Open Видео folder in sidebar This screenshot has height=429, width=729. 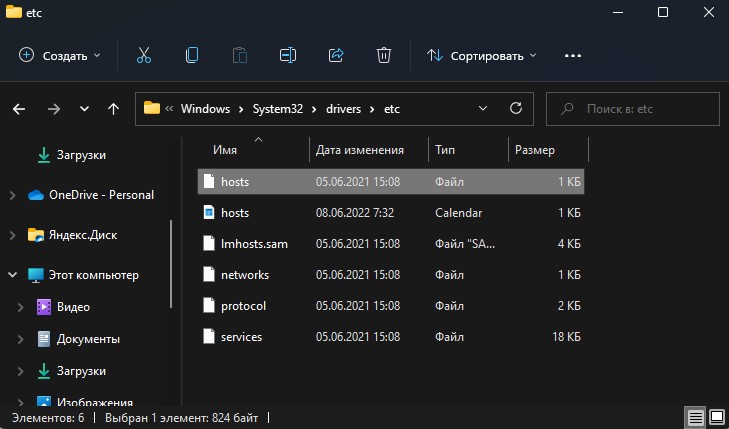tap(73, 307)
